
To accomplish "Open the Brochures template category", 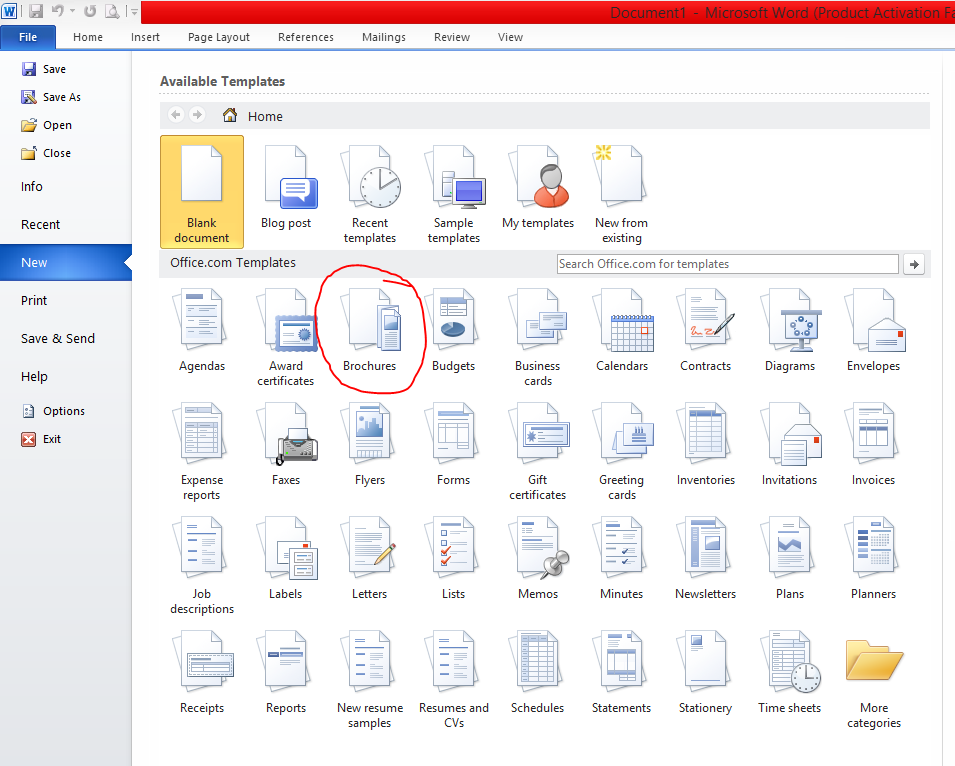I will pos(370,331).
